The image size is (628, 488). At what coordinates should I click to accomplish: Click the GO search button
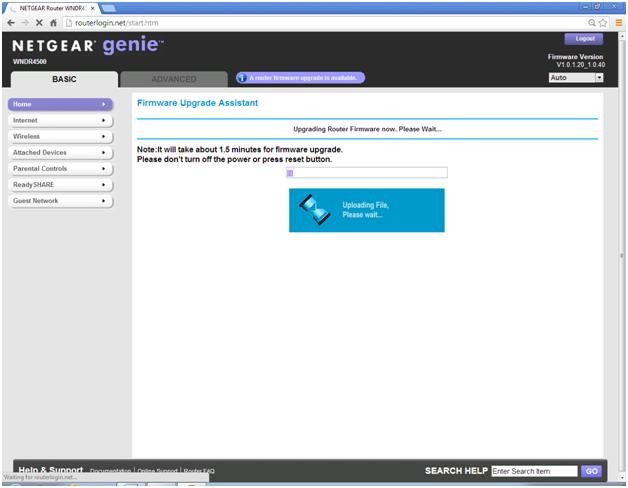tap(591, 471)
